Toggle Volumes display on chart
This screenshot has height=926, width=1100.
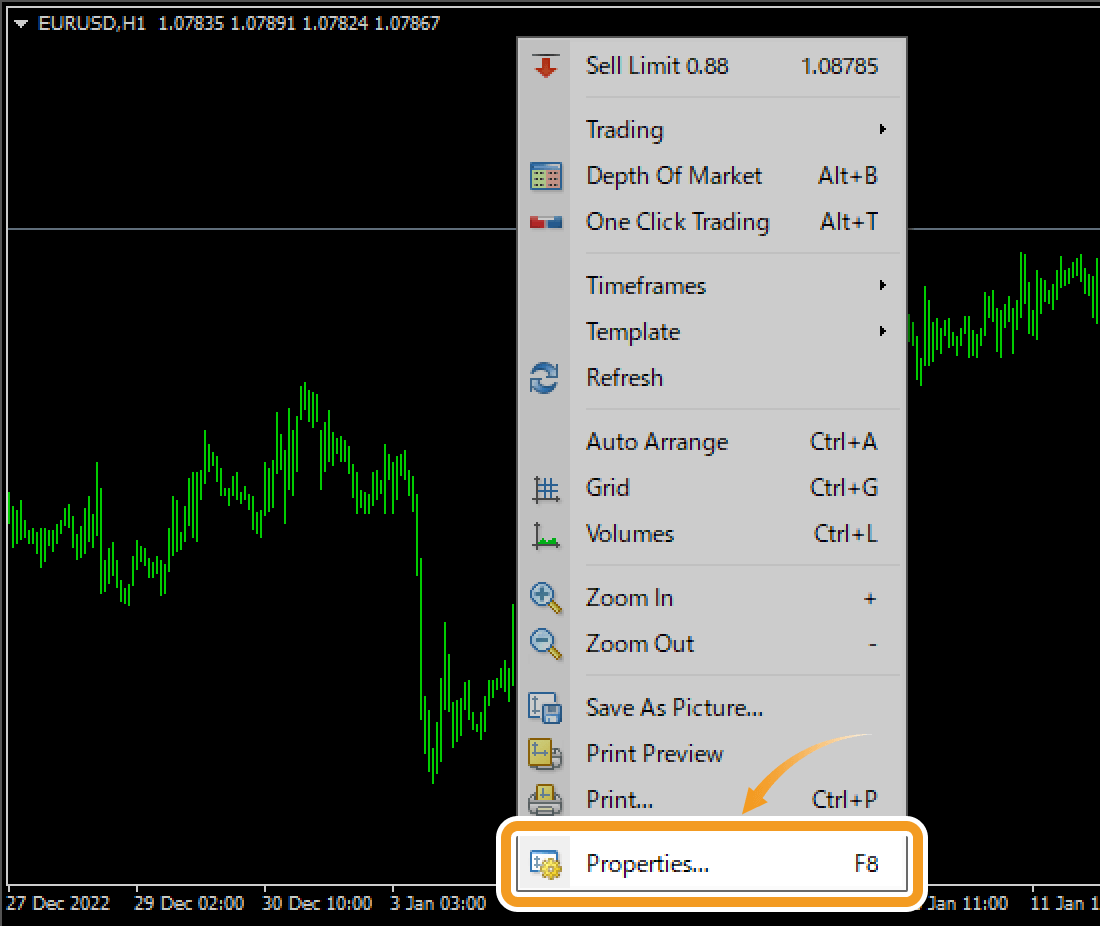click(x=630, y=534)
